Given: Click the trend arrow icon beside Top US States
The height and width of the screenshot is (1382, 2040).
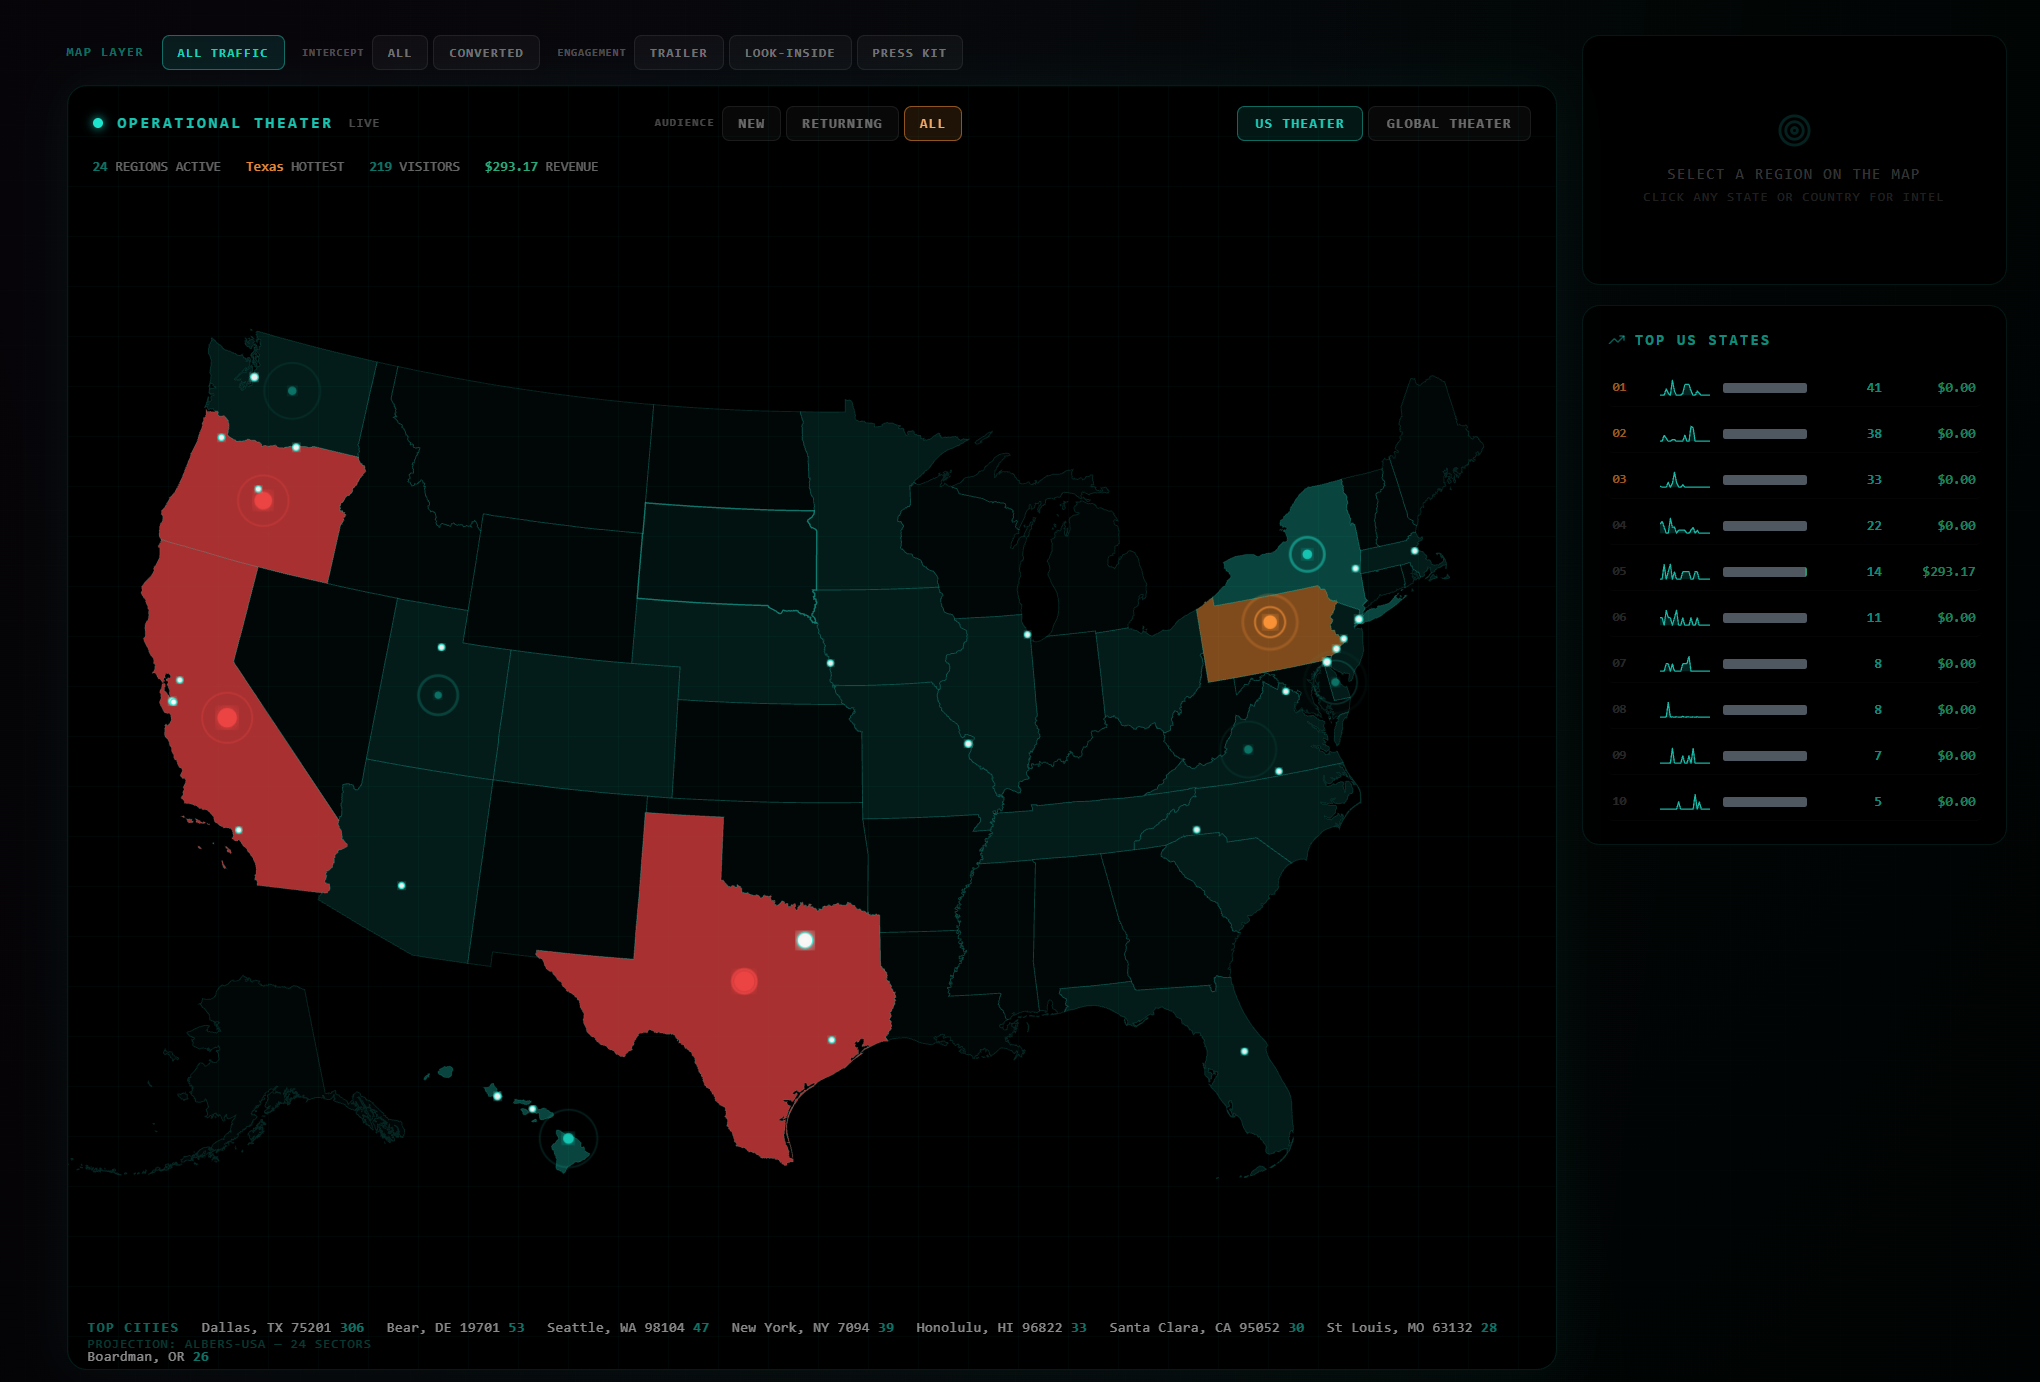Looking at the screenshot, I should (x=1617, y=341).
